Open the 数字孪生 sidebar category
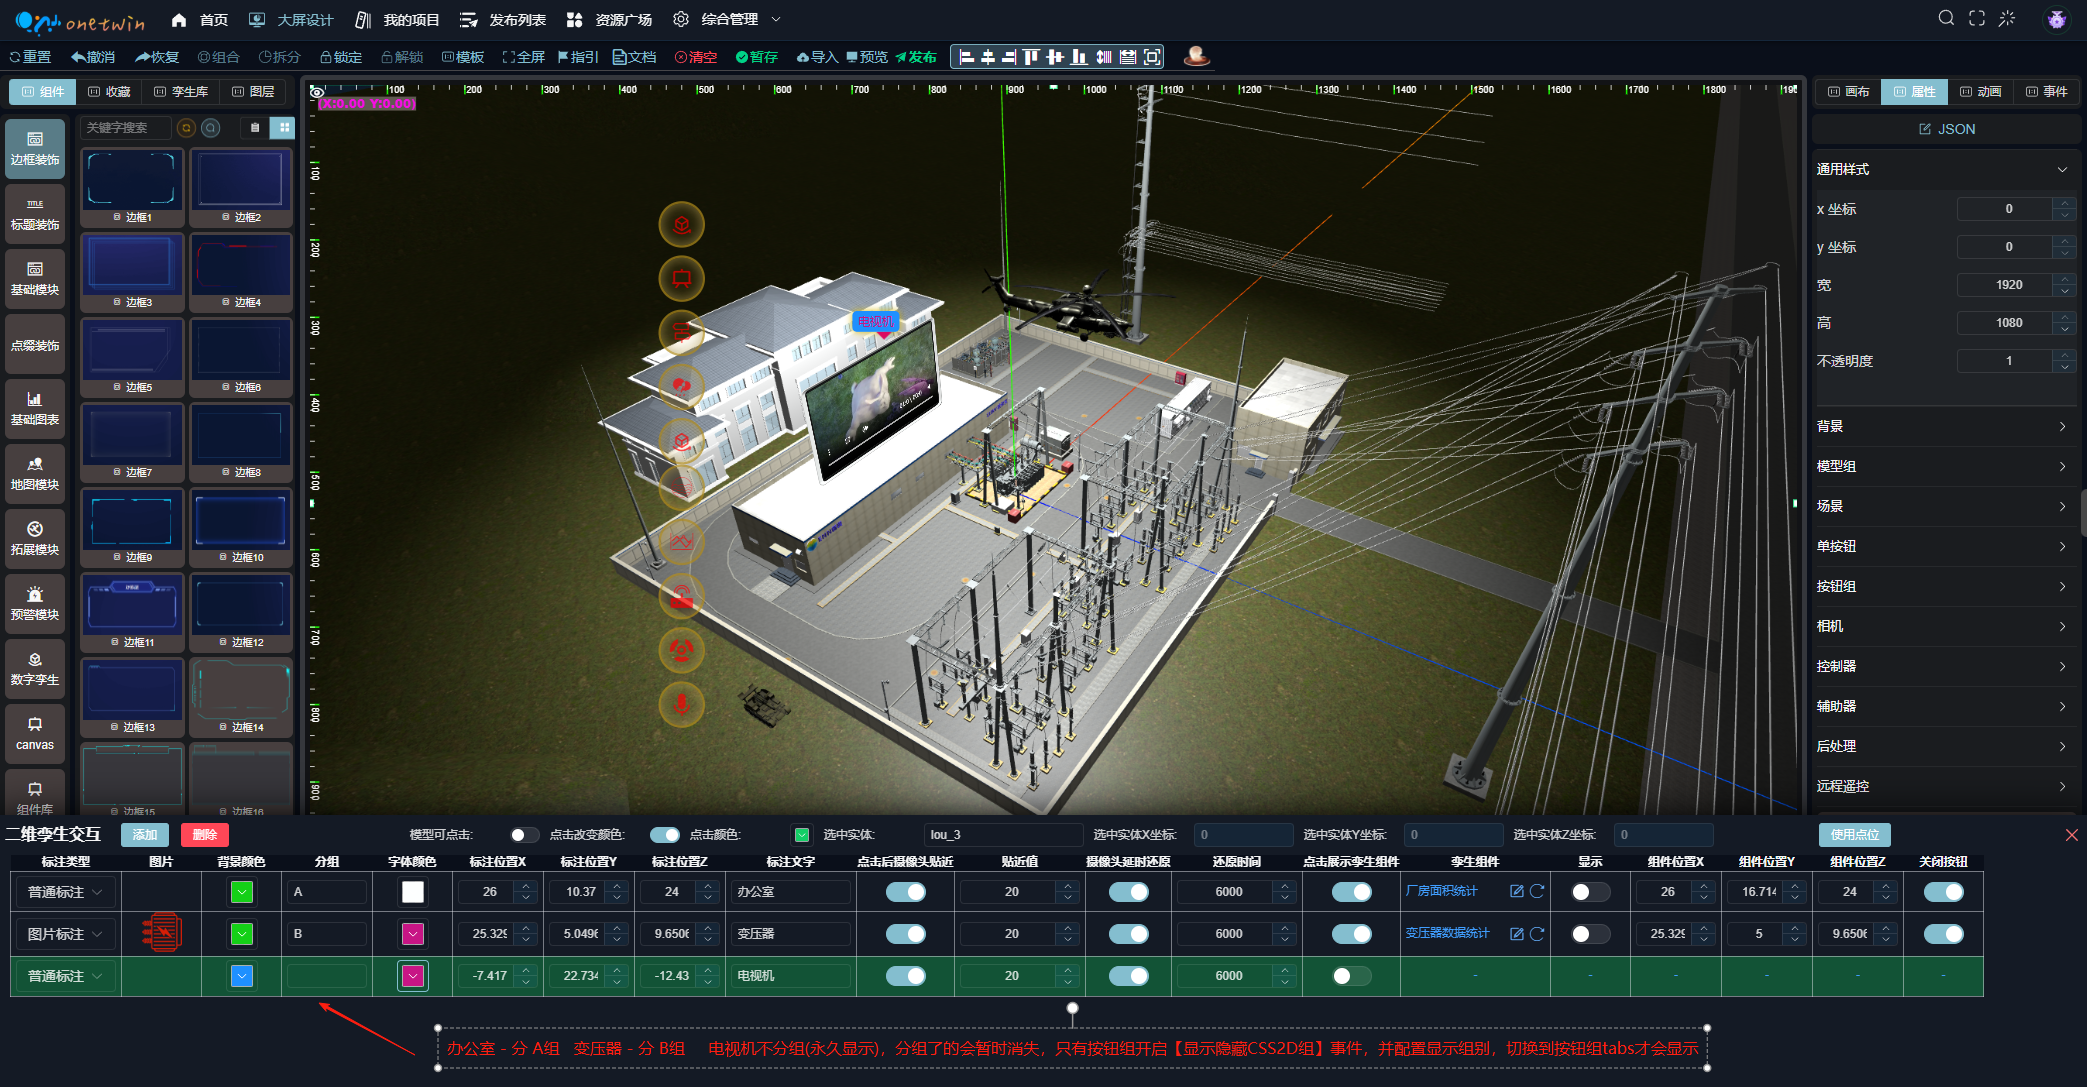This screenshot has height=1087, width=2087. [x=35, y=668]
